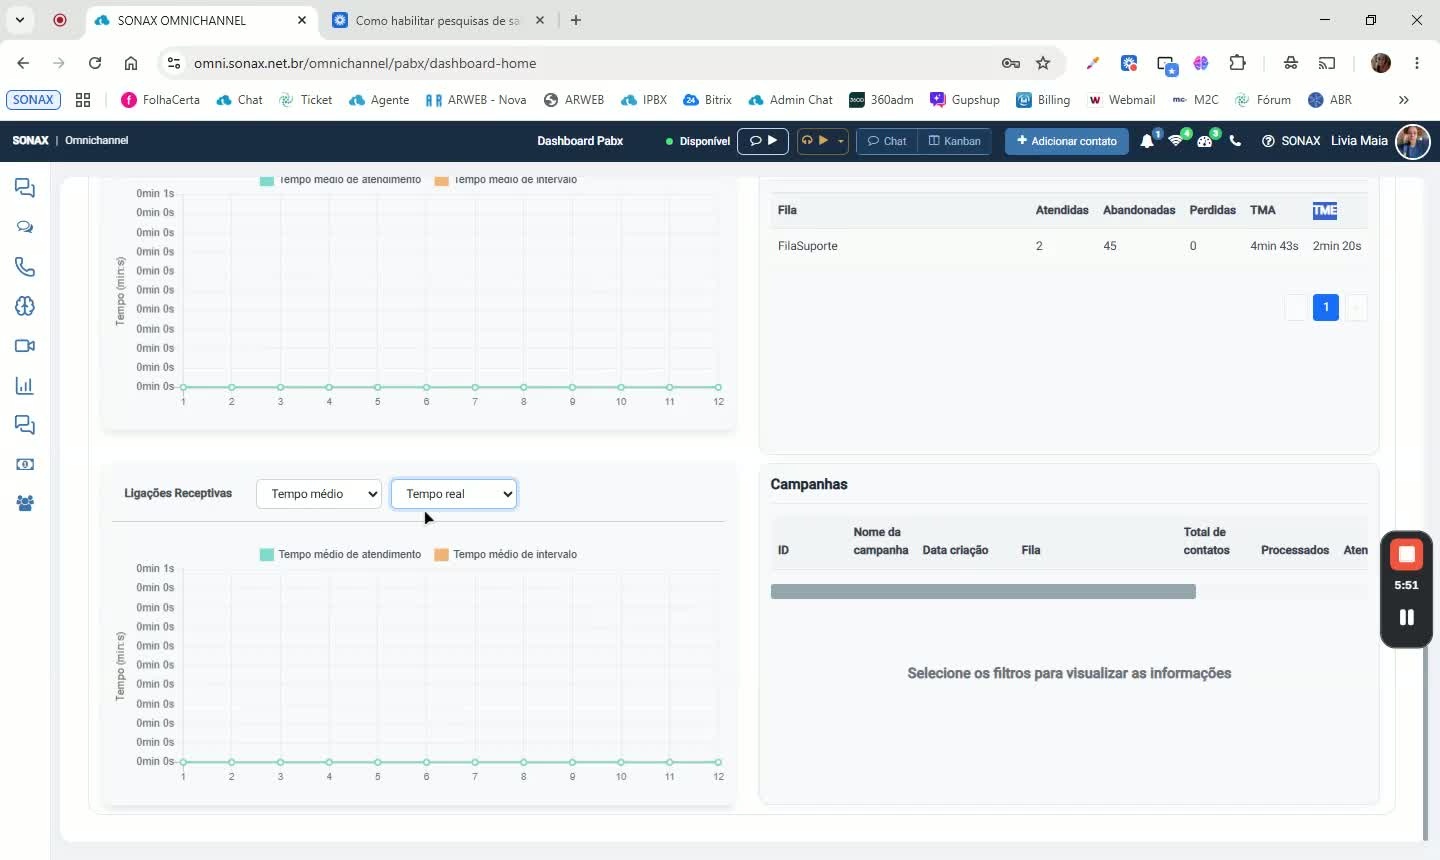Click Dashboard Pabx title

580,141
